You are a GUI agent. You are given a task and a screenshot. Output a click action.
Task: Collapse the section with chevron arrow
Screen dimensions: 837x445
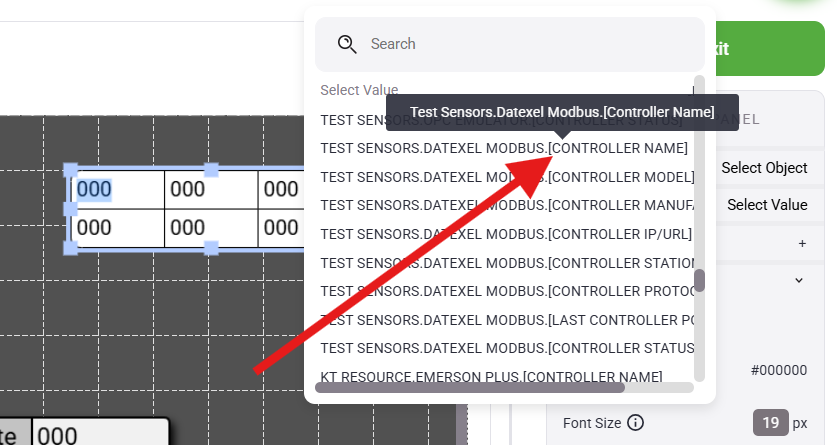click(799, 280)
